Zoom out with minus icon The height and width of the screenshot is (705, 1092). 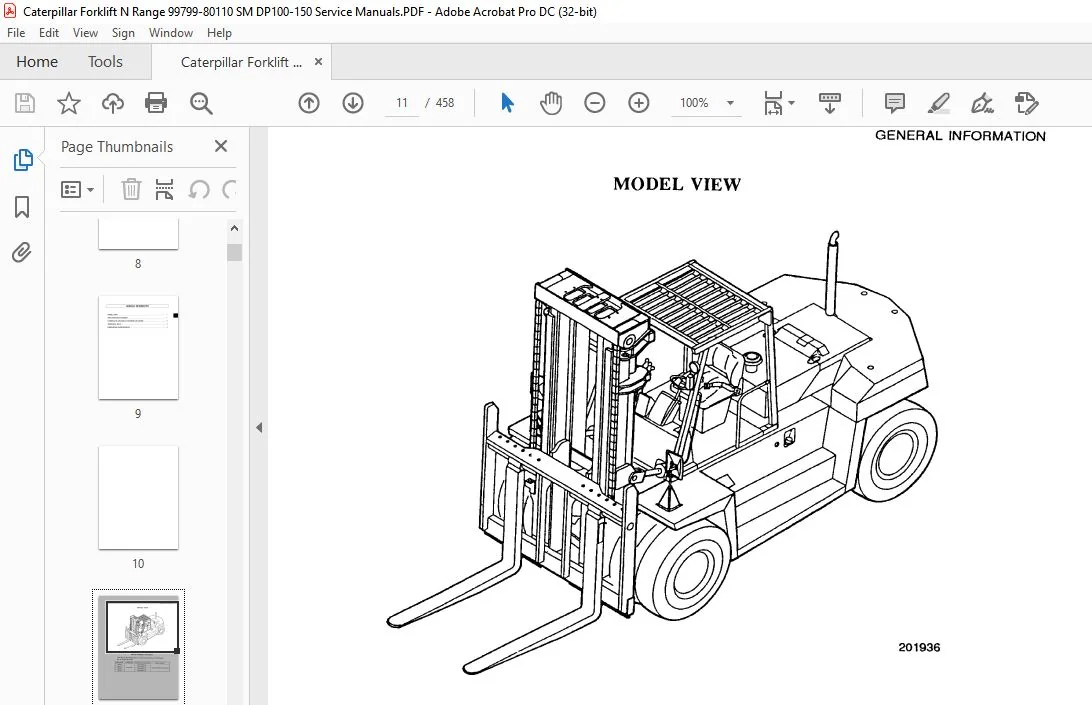pyautogui.click(x=594, y=103)
